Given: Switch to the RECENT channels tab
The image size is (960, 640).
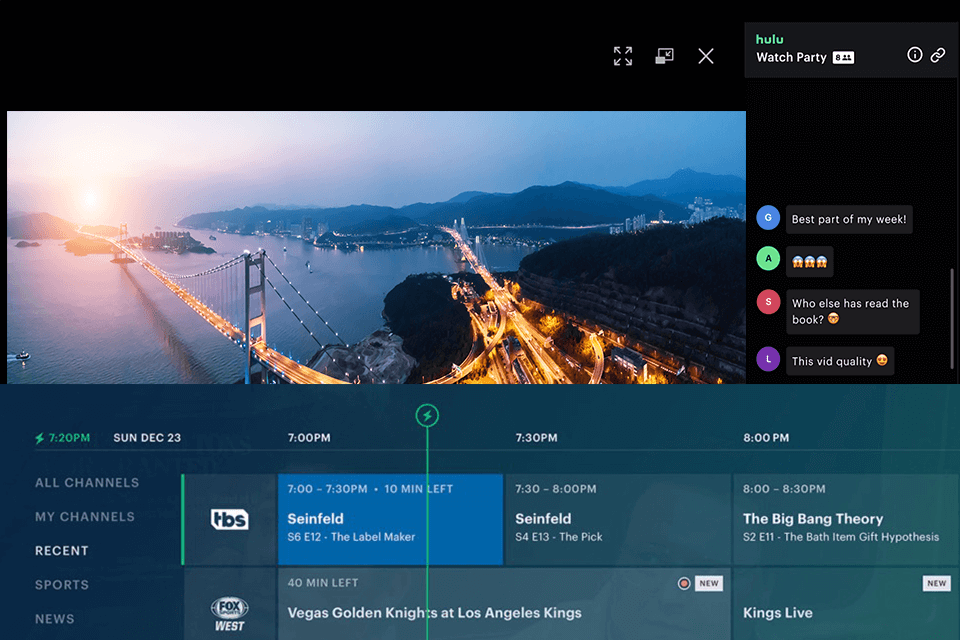Looking at the screenshot, I should coord(61,550).
